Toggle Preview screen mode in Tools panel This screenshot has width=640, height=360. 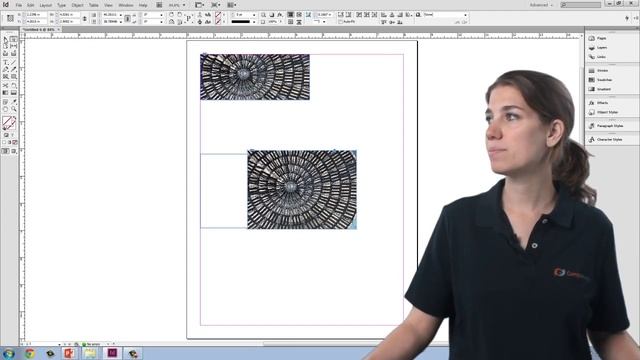tap(13, 151)
